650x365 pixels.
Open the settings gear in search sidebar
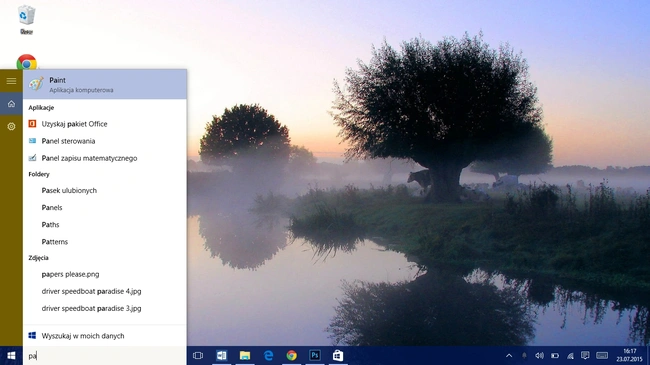click(11, 127)
